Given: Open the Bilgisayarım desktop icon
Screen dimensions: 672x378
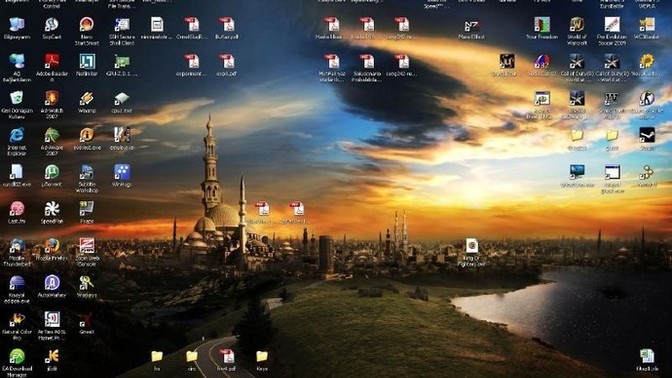Looking at the screenshot, I should (17, 25).
